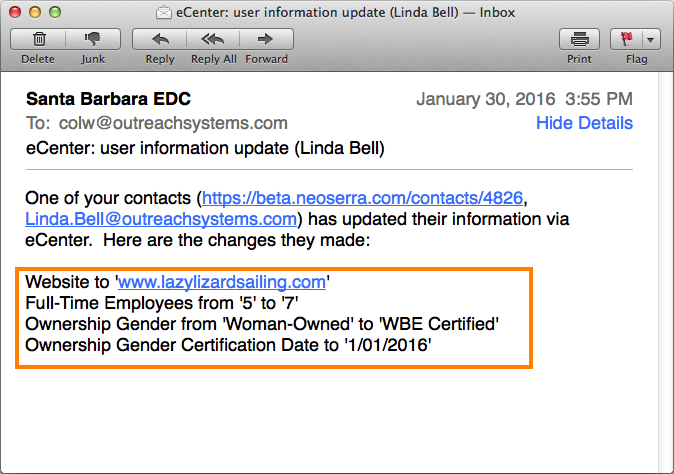Viewport: 674px width, 474px height.
Task: Flag this message with red flag
Action: pos(625,40)
